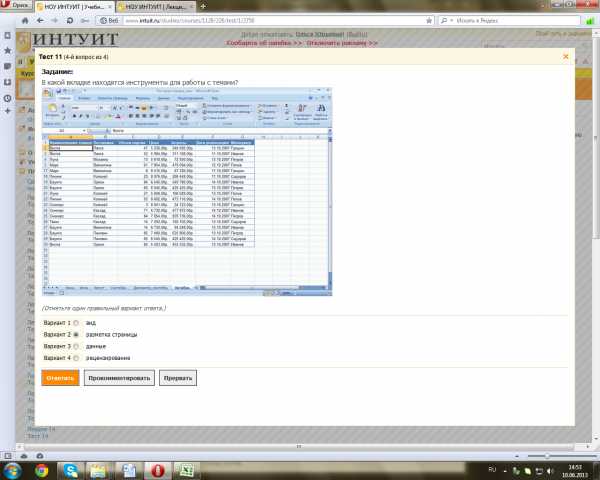Screen dimensions: 600x480
Task: Switch to first НОУ ИНТУИТ Учебн... tab
Action: [72, 7]
